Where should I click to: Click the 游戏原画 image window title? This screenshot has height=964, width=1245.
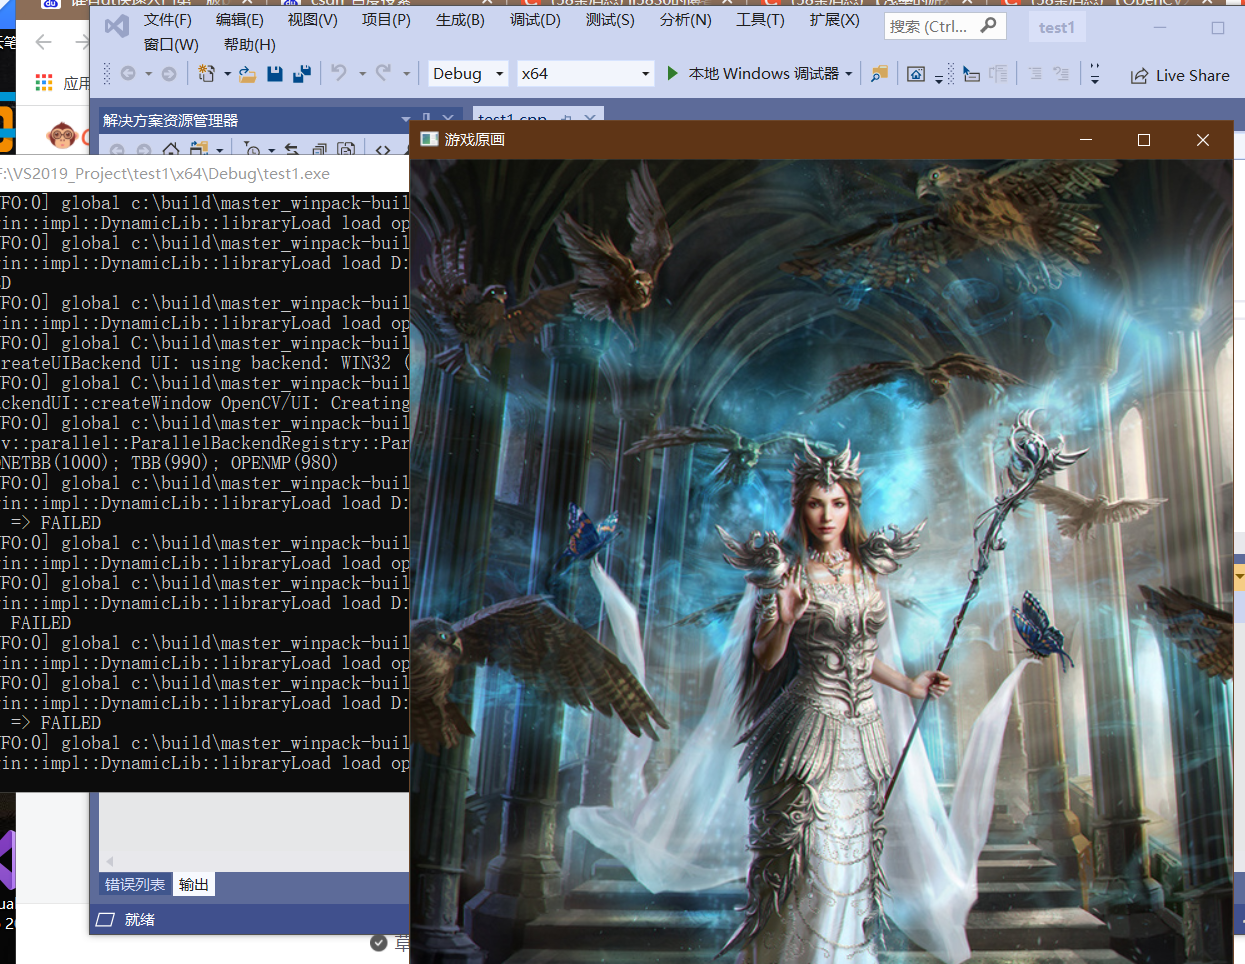tap(475, 139)
